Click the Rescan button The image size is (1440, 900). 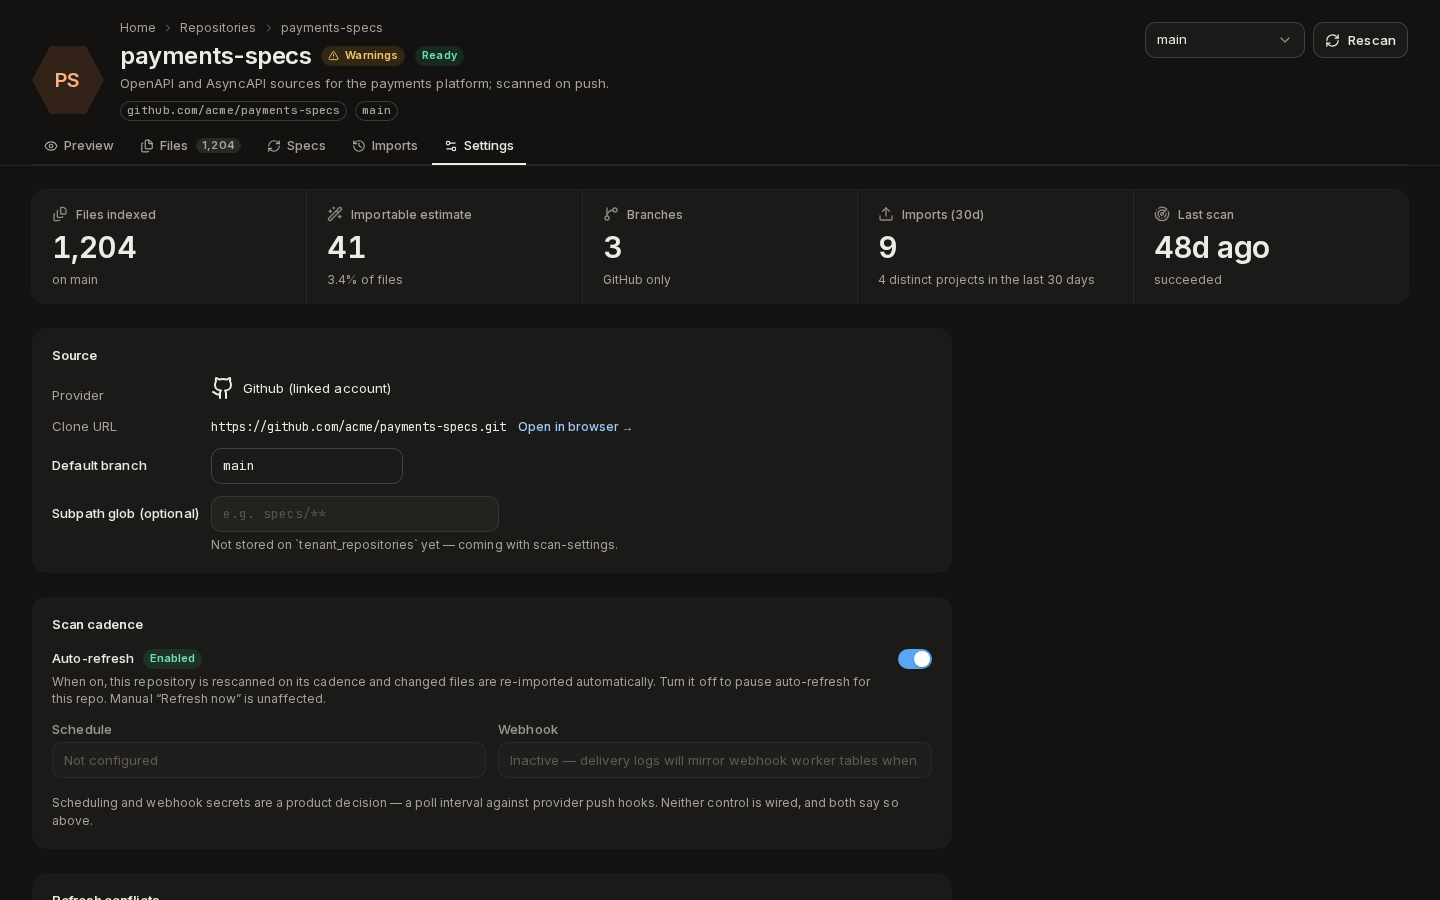1360,40
